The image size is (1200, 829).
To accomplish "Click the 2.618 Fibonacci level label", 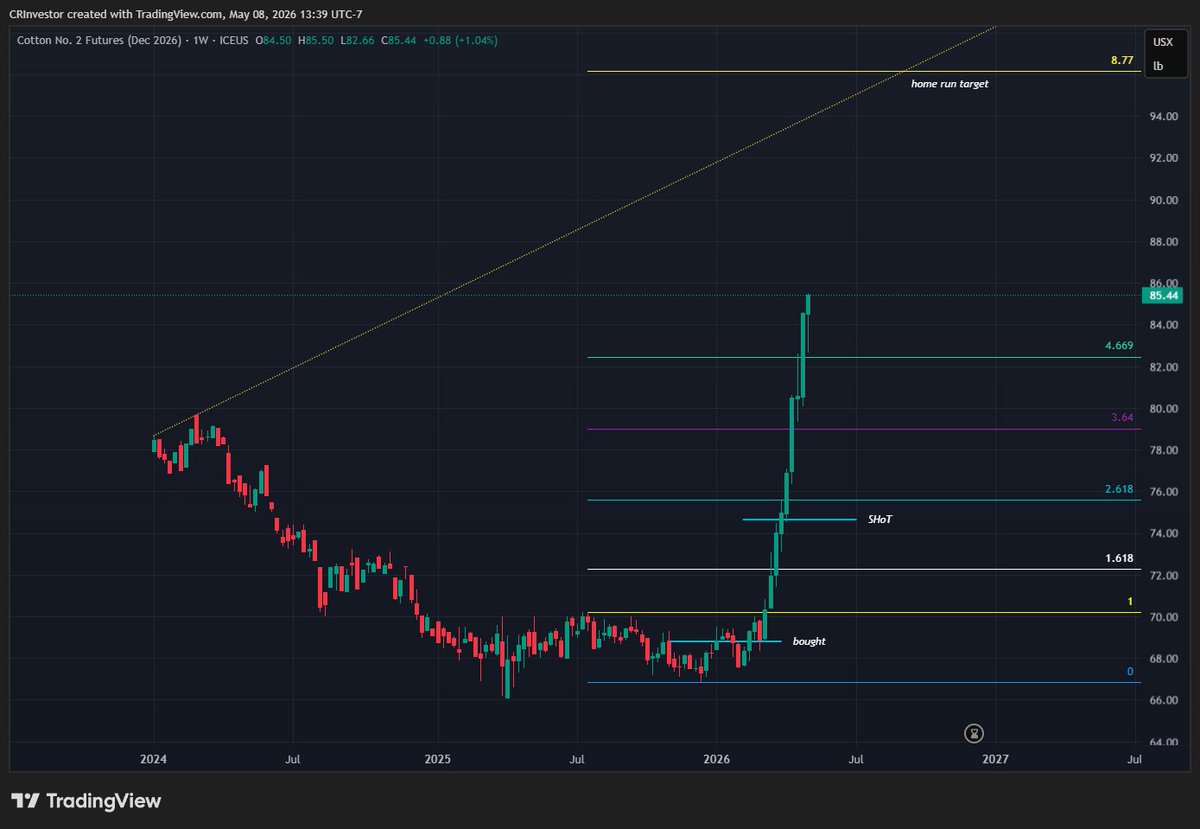I will (x=1119, y=488).
